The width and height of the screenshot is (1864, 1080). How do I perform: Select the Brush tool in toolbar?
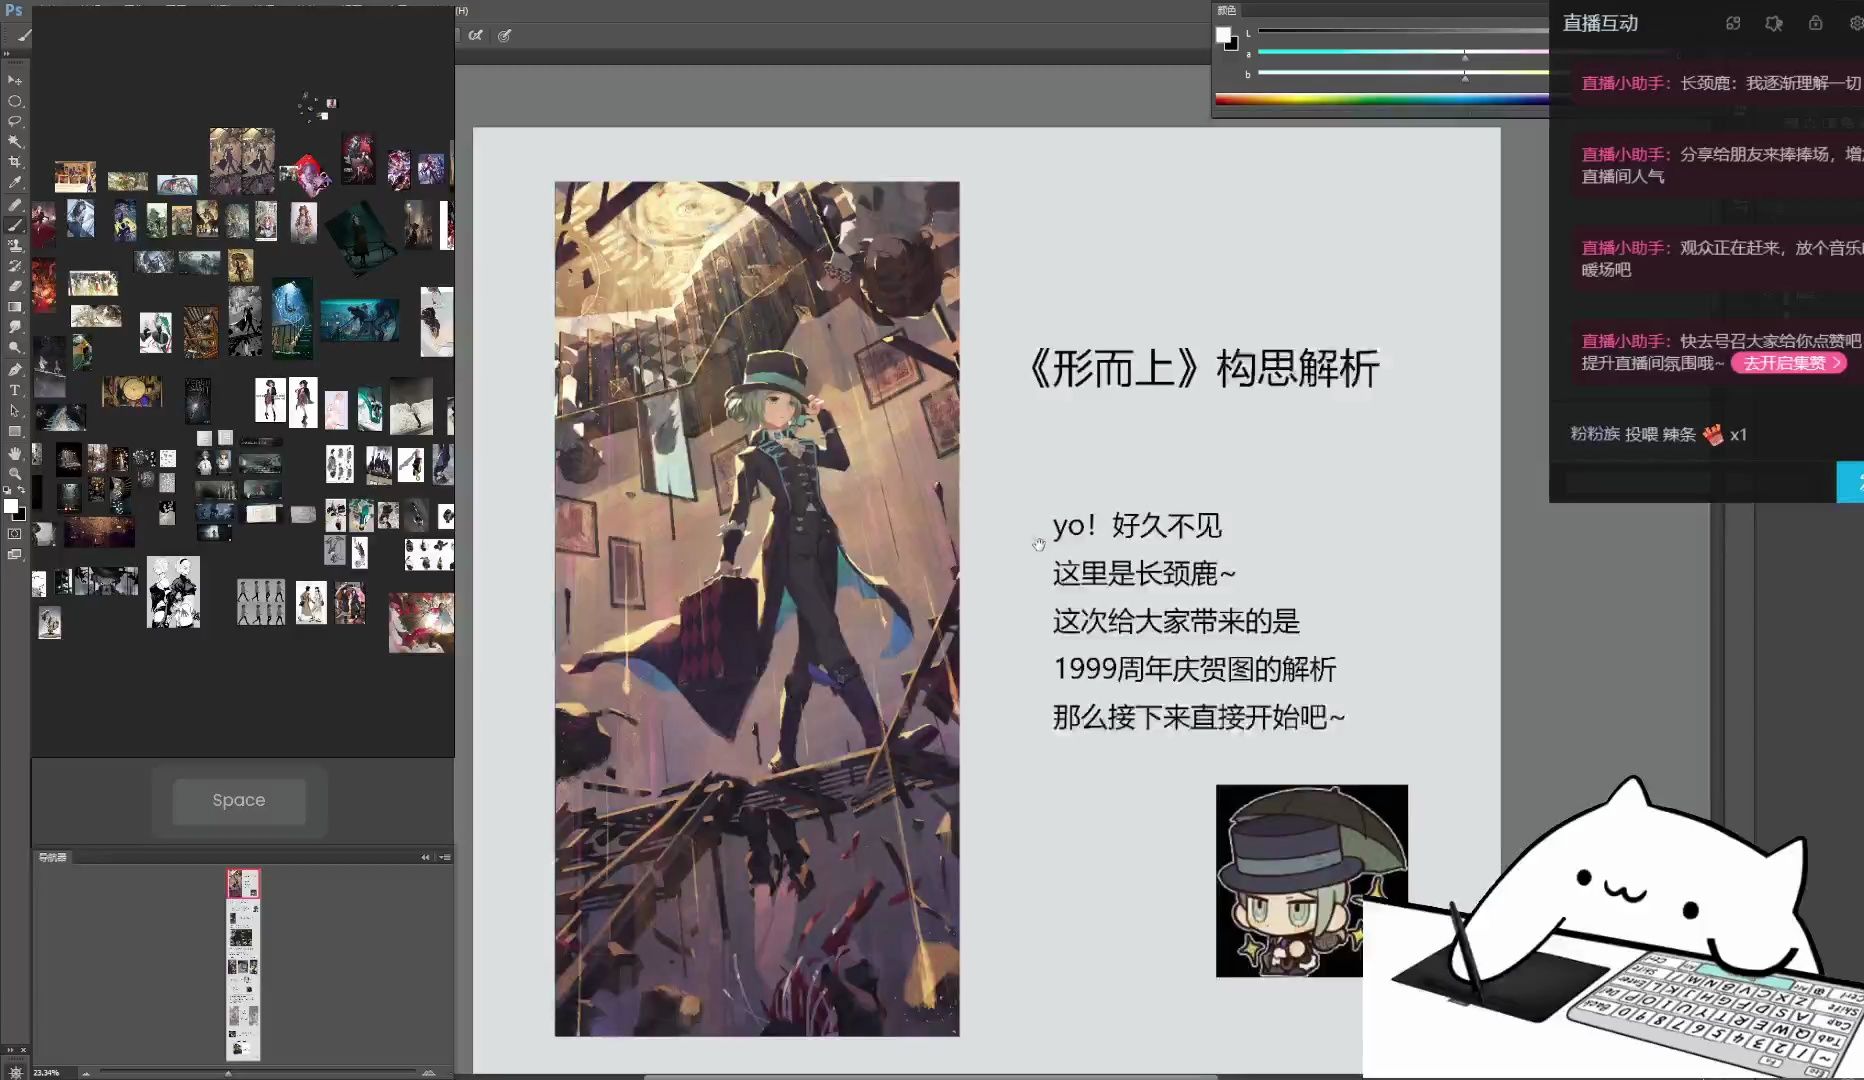pos(15,226)
